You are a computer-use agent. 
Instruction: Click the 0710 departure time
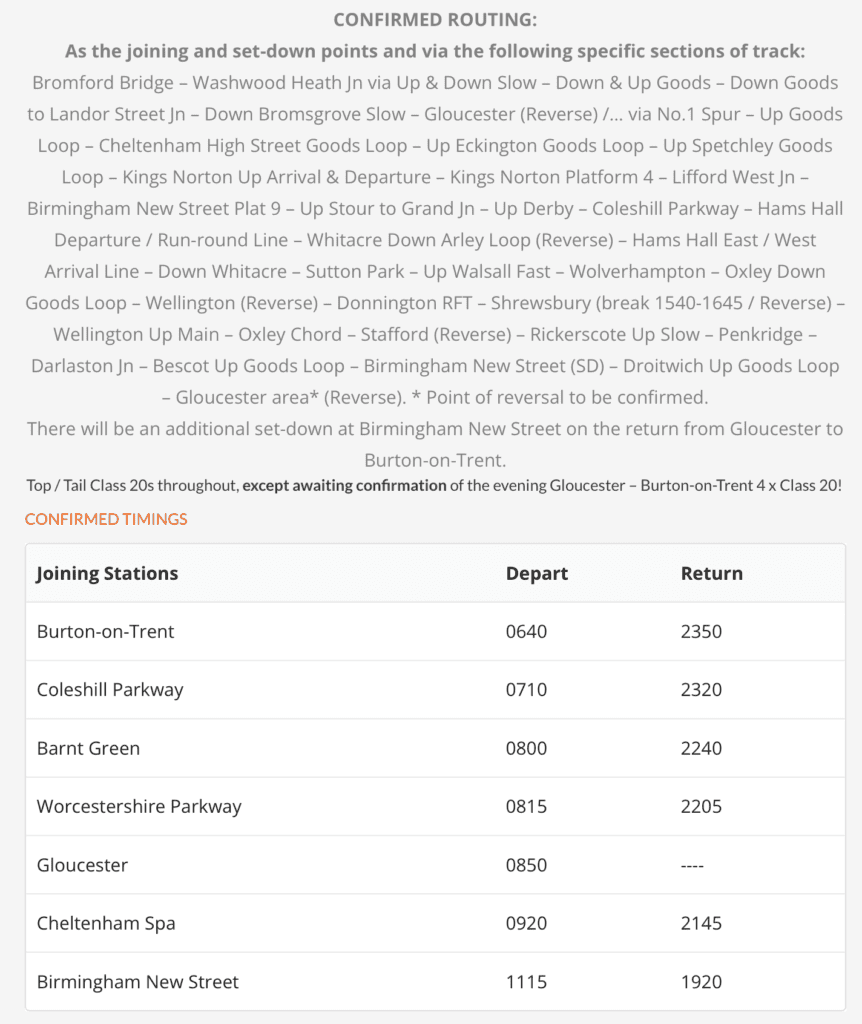(527, 689)
